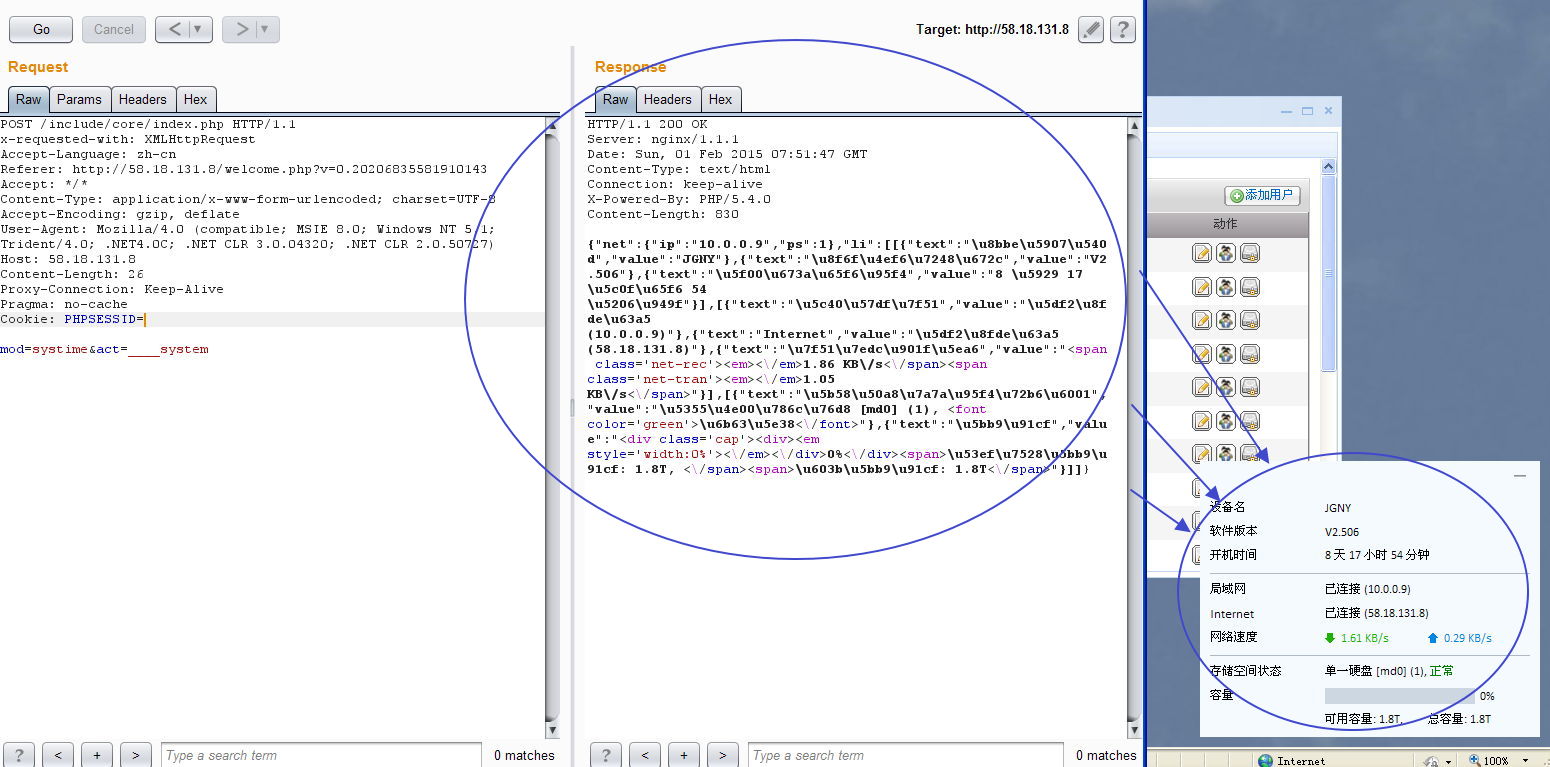This screenshot has height=767, width=1550.
Task: Click the Response pane scrollbar up arrow
Action: pyautogui.click(x=1133, y=125)
